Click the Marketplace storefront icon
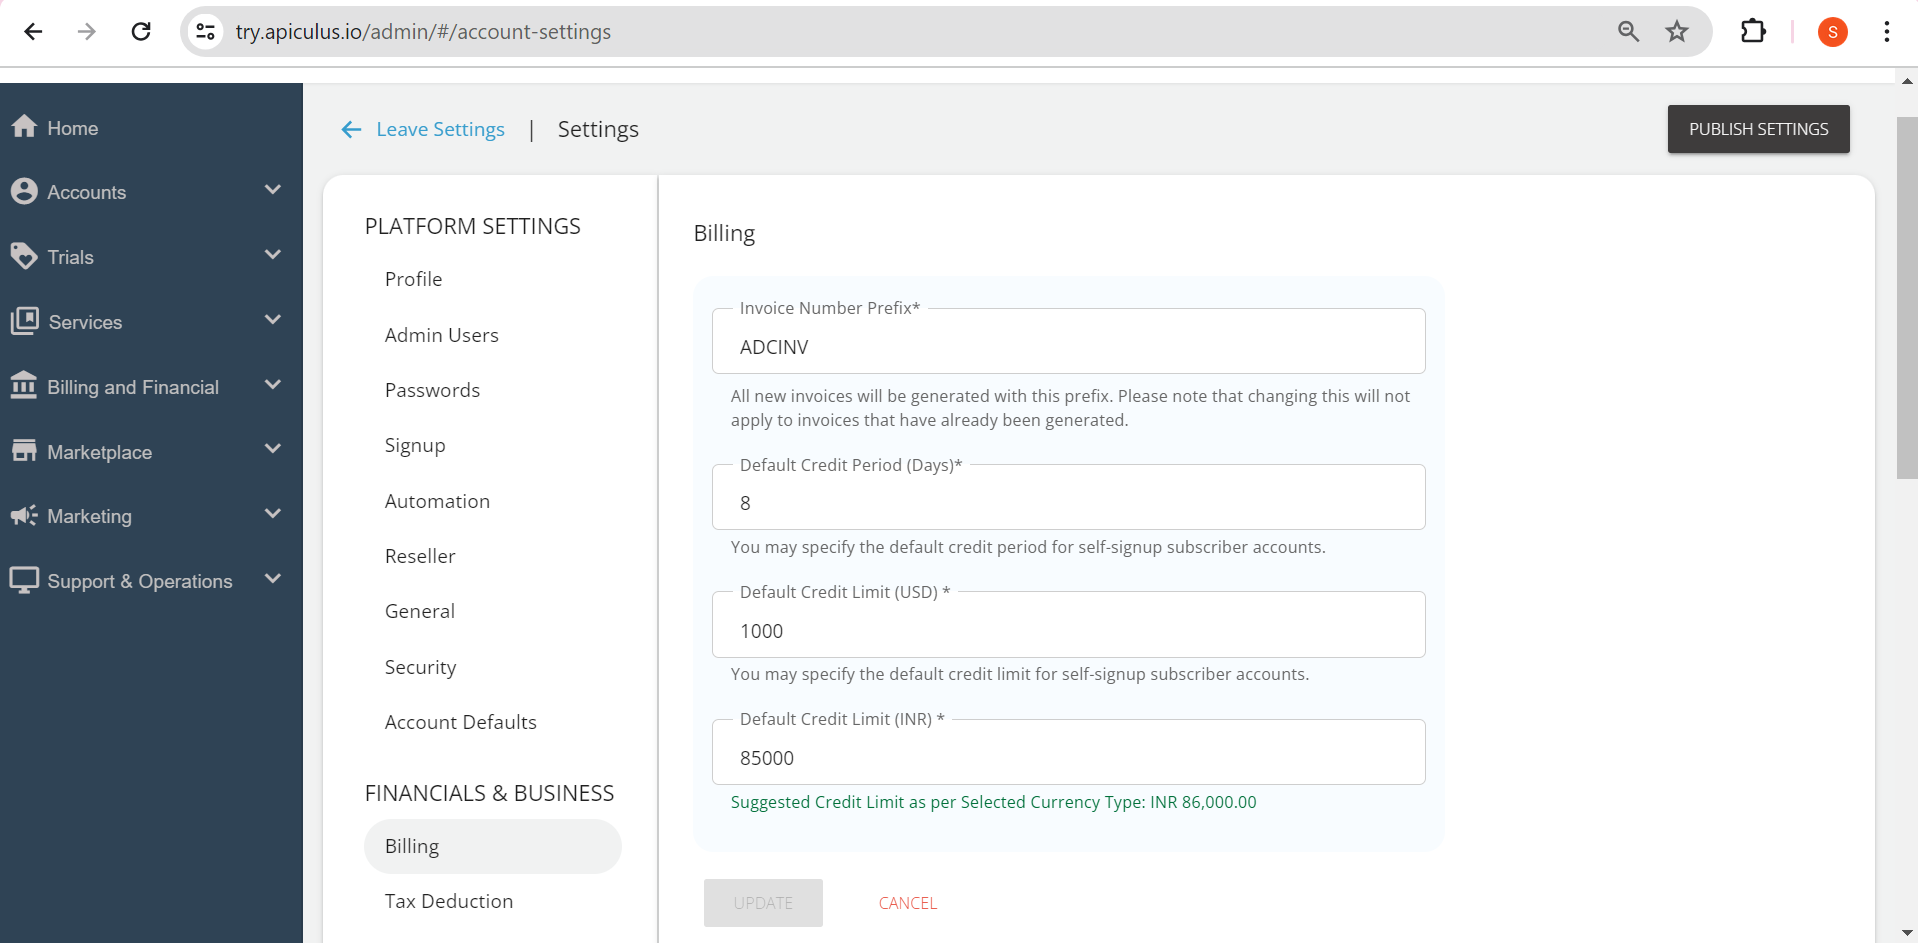This screenshot has width=1918, height=943. pyautogui.click(x=26, y=451)
